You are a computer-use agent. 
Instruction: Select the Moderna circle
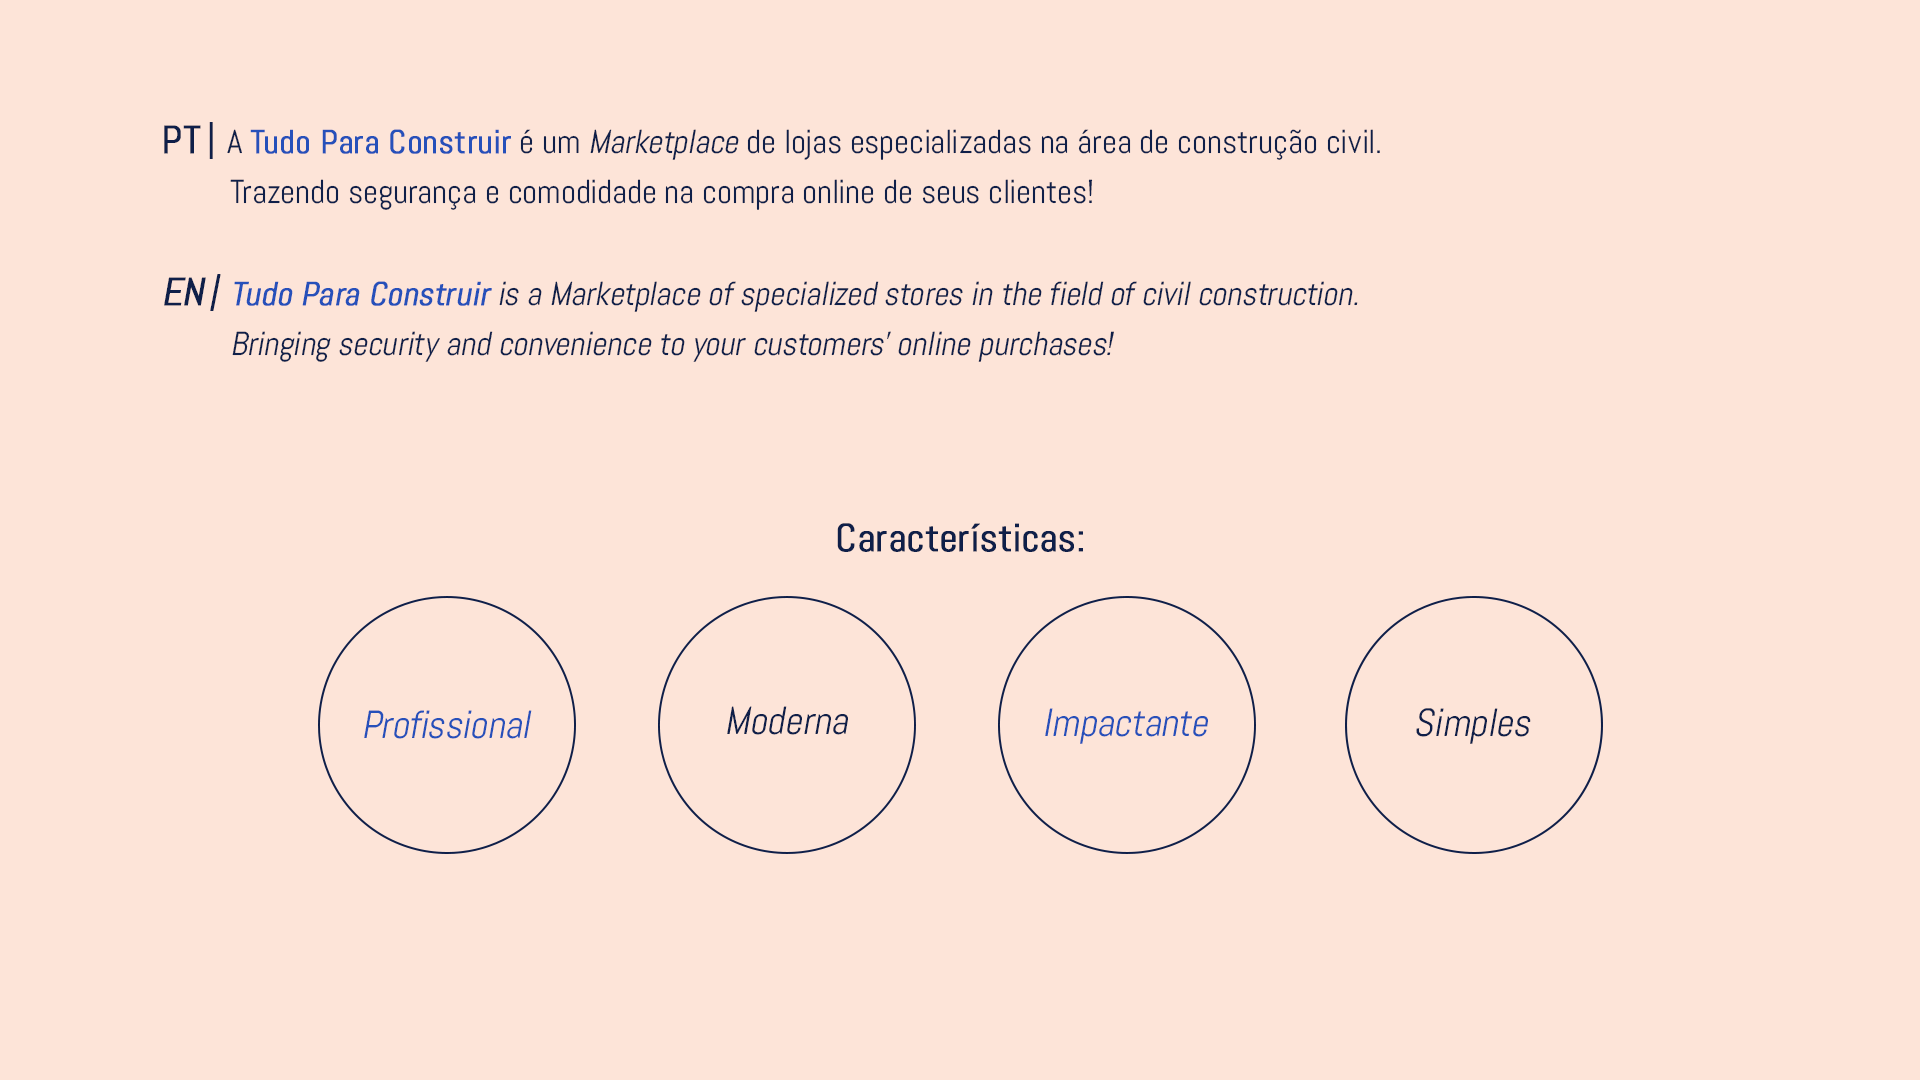(x=787, y=723)
